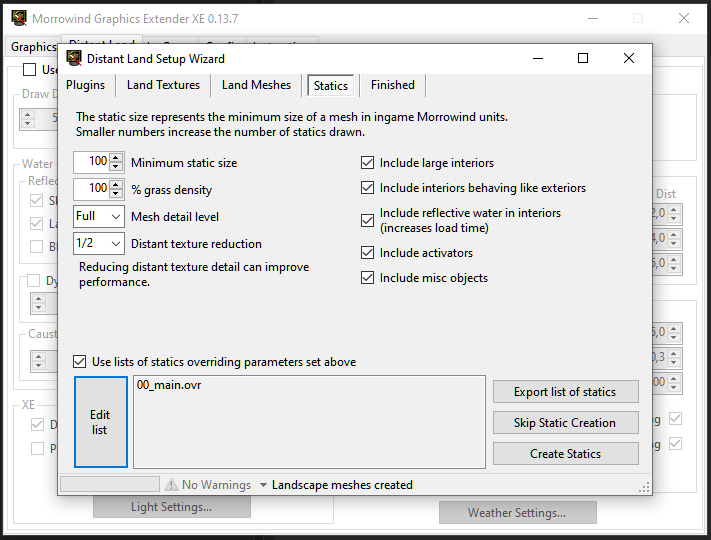Uncheck Include misc objects
The height and width of the screenshot is (540, 711).
tap(368, 278)
